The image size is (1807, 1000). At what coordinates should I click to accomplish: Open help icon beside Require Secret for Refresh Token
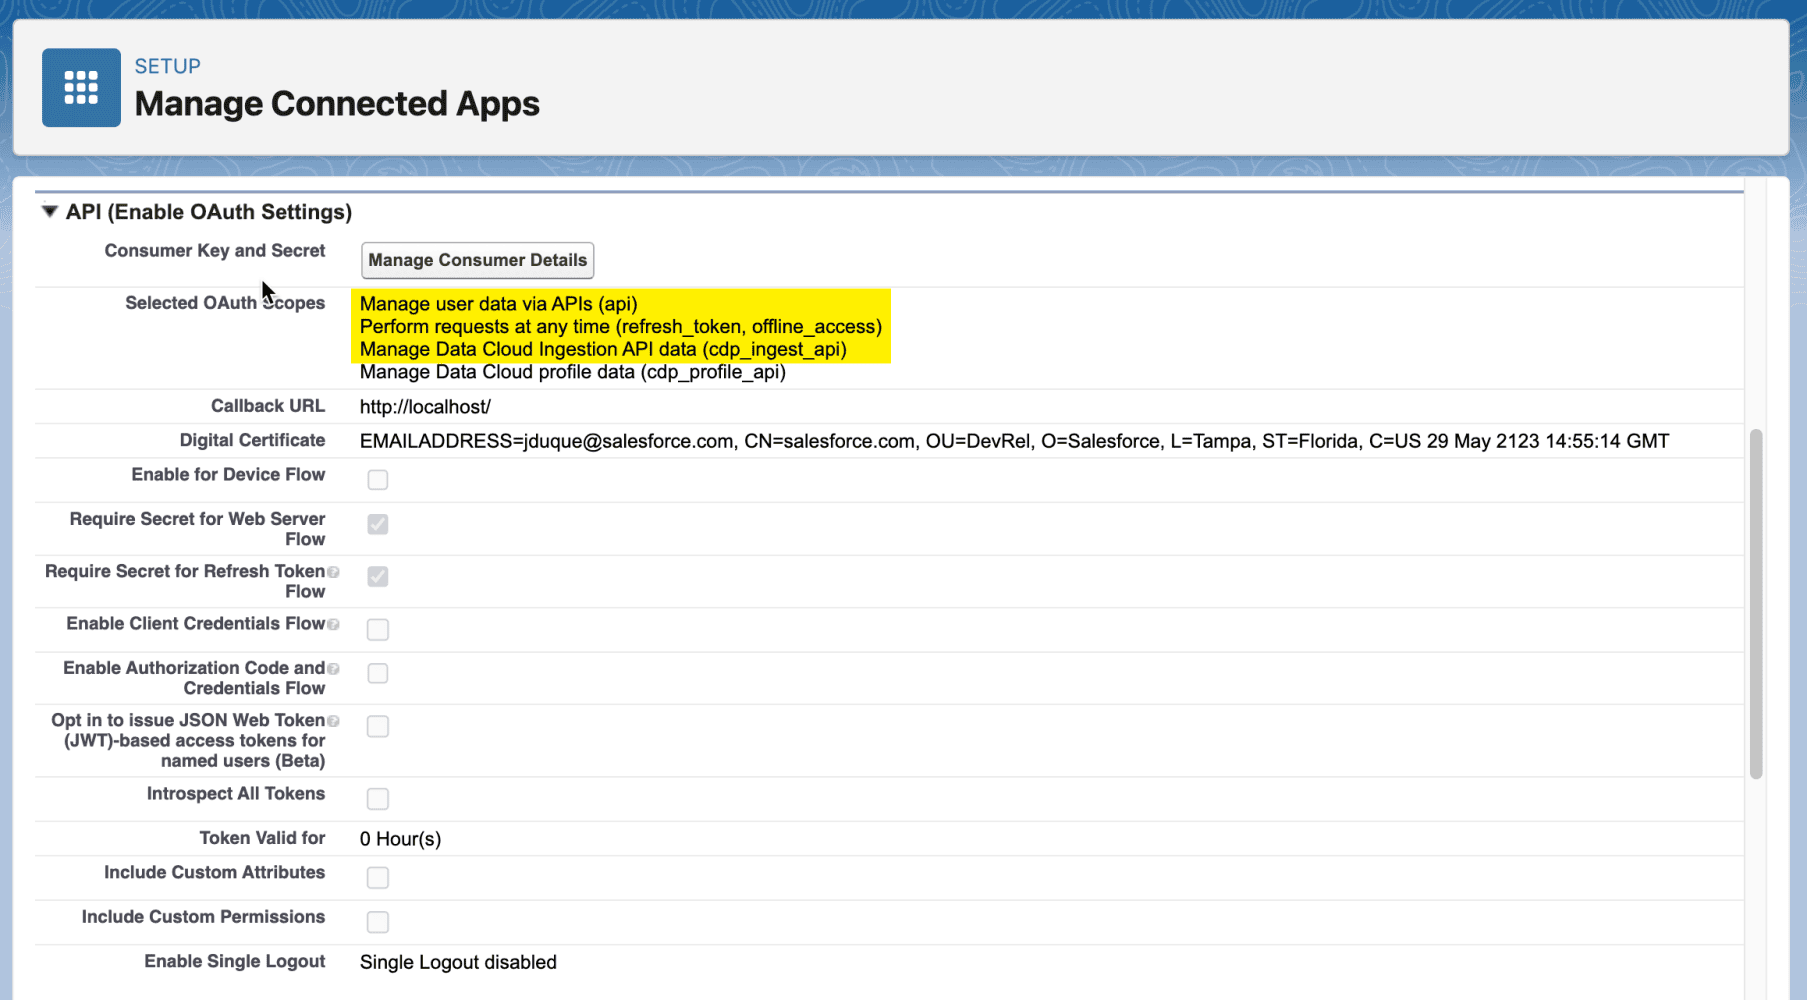click(x=333, y=572)
